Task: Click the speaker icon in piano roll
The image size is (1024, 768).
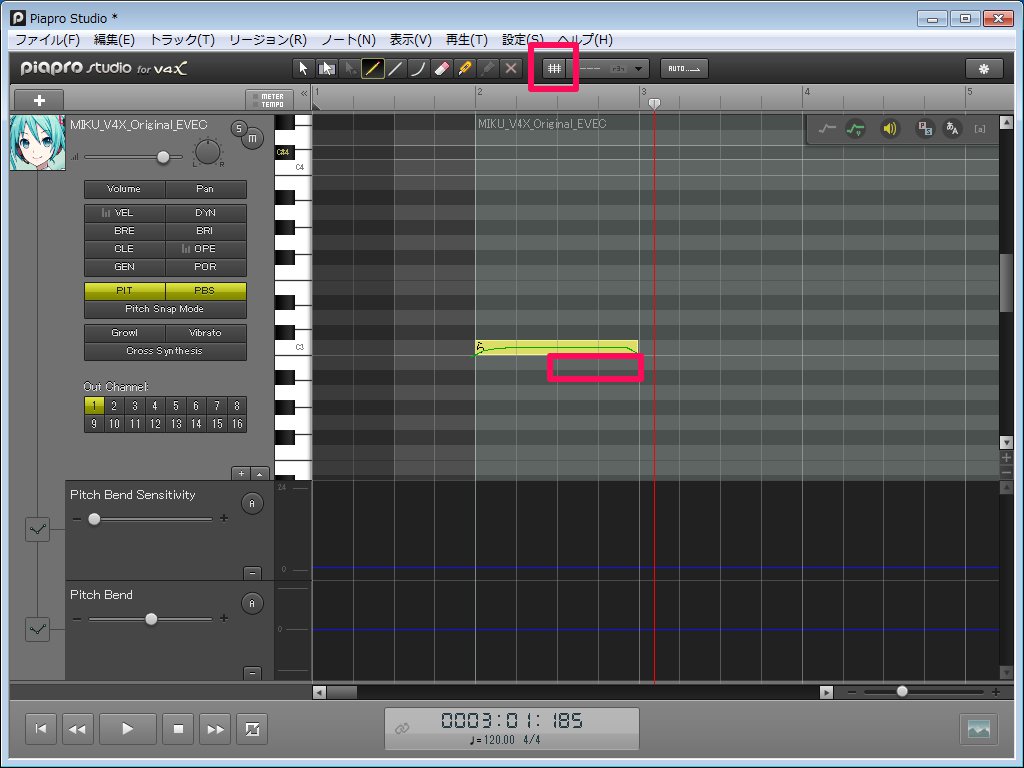Action: tap(889, 128)
